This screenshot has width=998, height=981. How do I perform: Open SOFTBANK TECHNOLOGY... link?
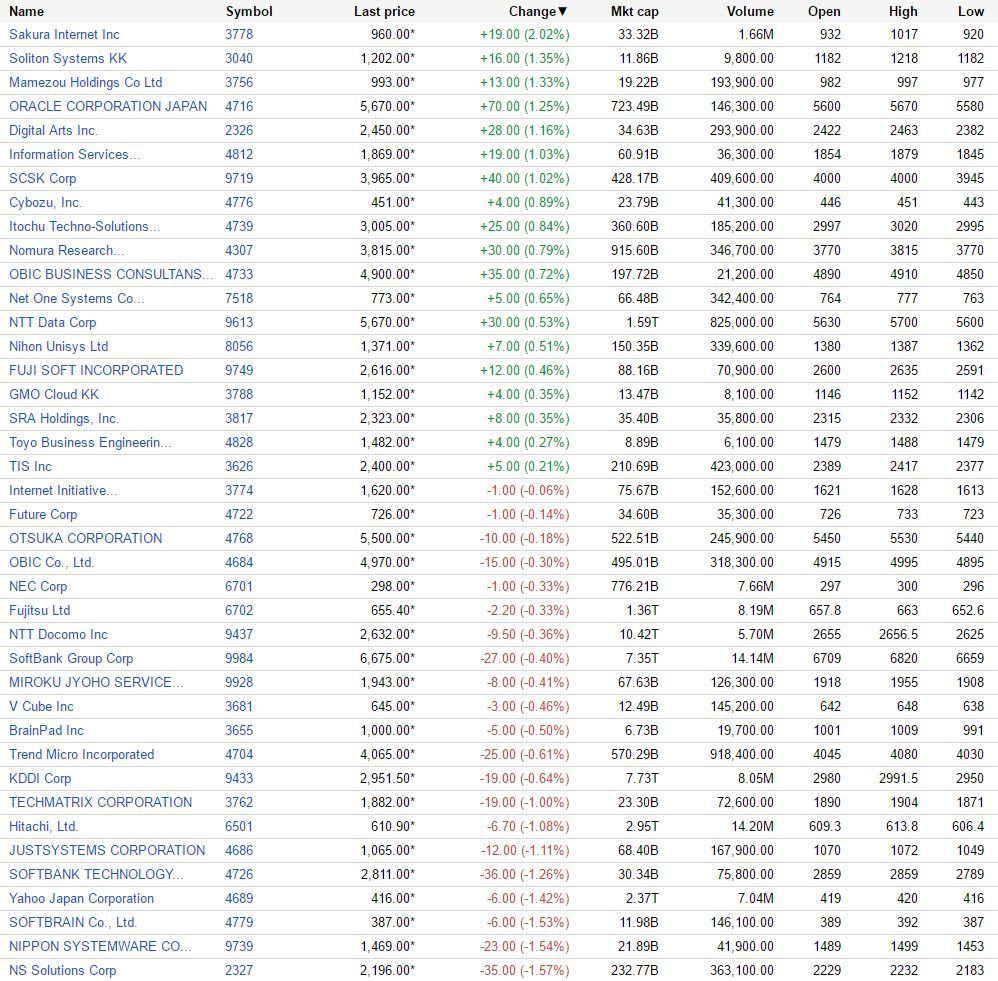(96, 875)
